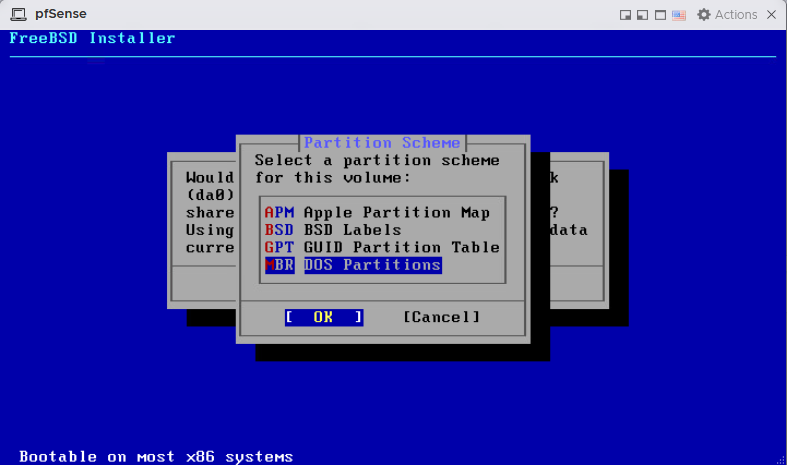Select GPT GUID Partition Table scheme
The height and width of the screenshot is (465, 787).
tap(382, 247)
